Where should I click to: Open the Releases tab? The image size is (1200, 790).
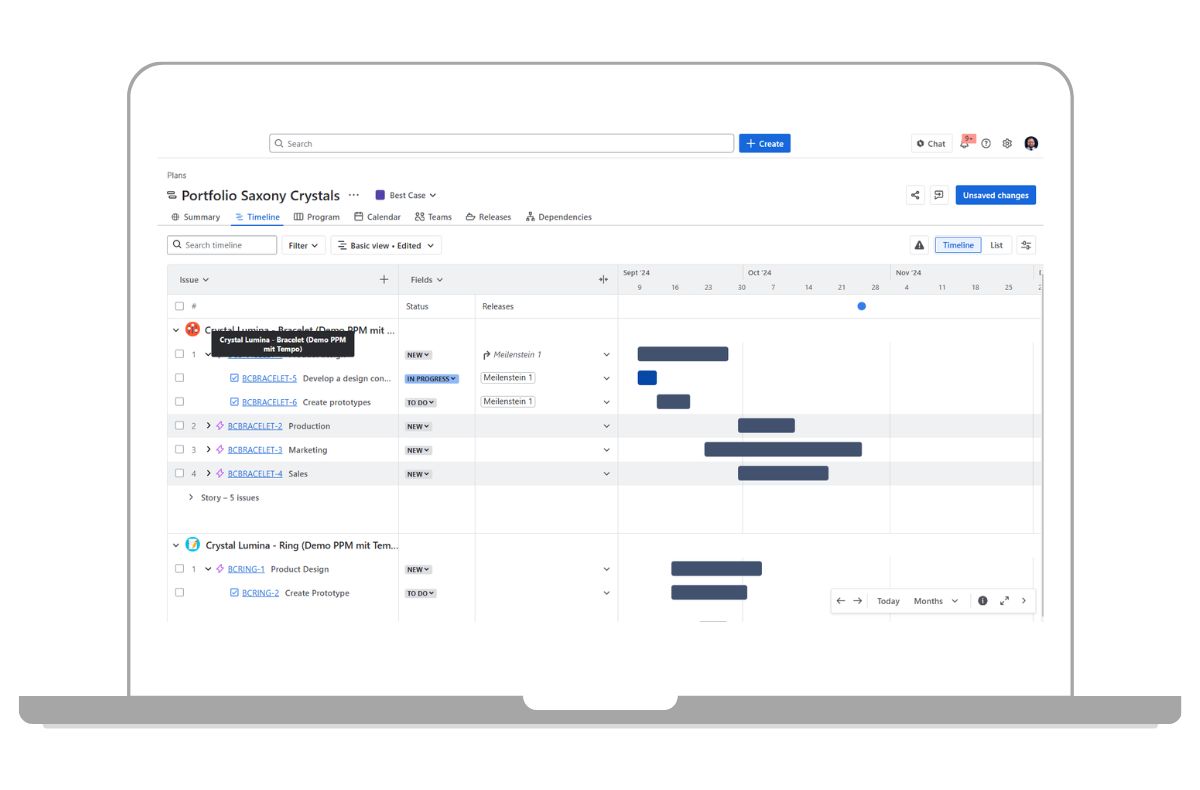click(488, 217)
